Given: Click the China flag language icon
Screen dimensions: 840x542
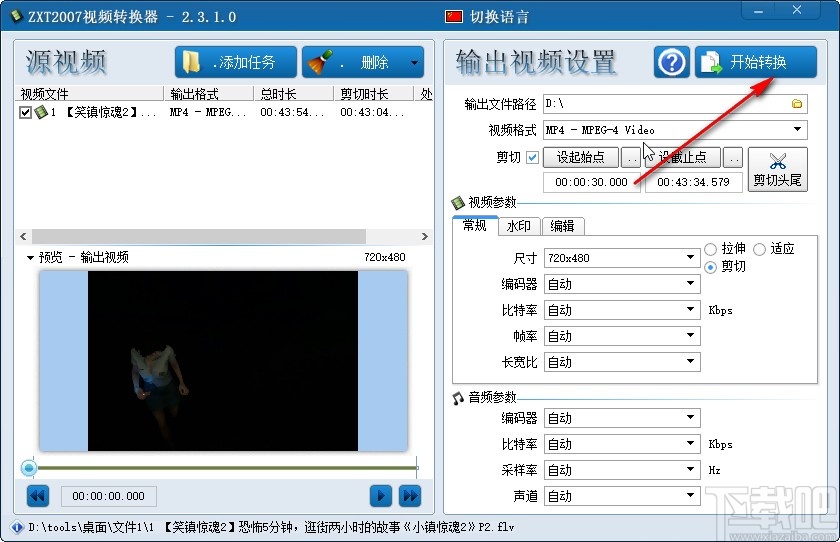Looking at the screenshot, I should pyautogui.click(x=454, y=17).
